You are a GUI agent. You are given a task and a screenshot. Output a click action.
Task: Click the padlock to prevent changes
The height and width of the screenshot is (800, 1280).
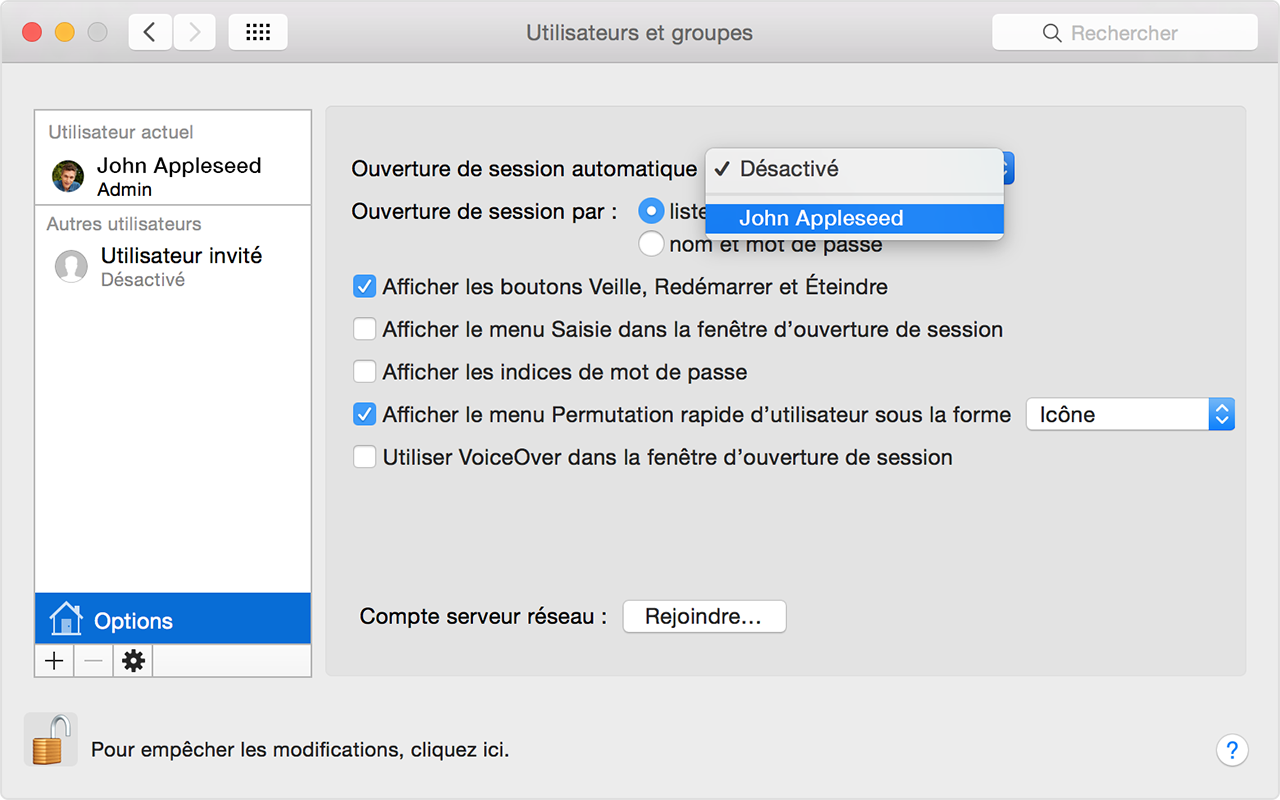pos(50,740)
